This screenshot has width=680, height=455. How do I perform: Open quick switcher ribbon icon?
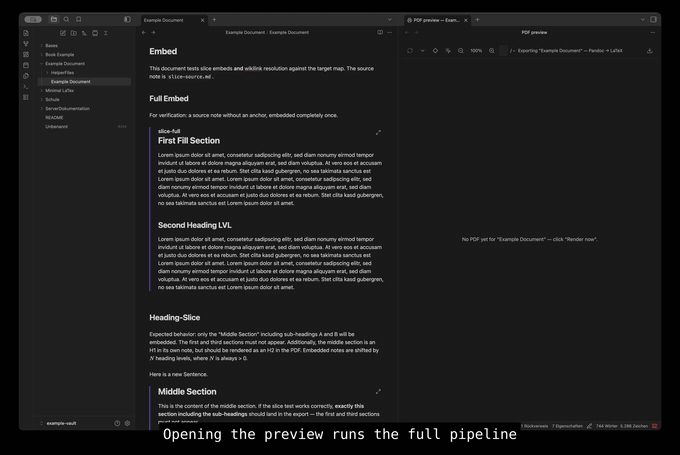click(x=26, y=33)
